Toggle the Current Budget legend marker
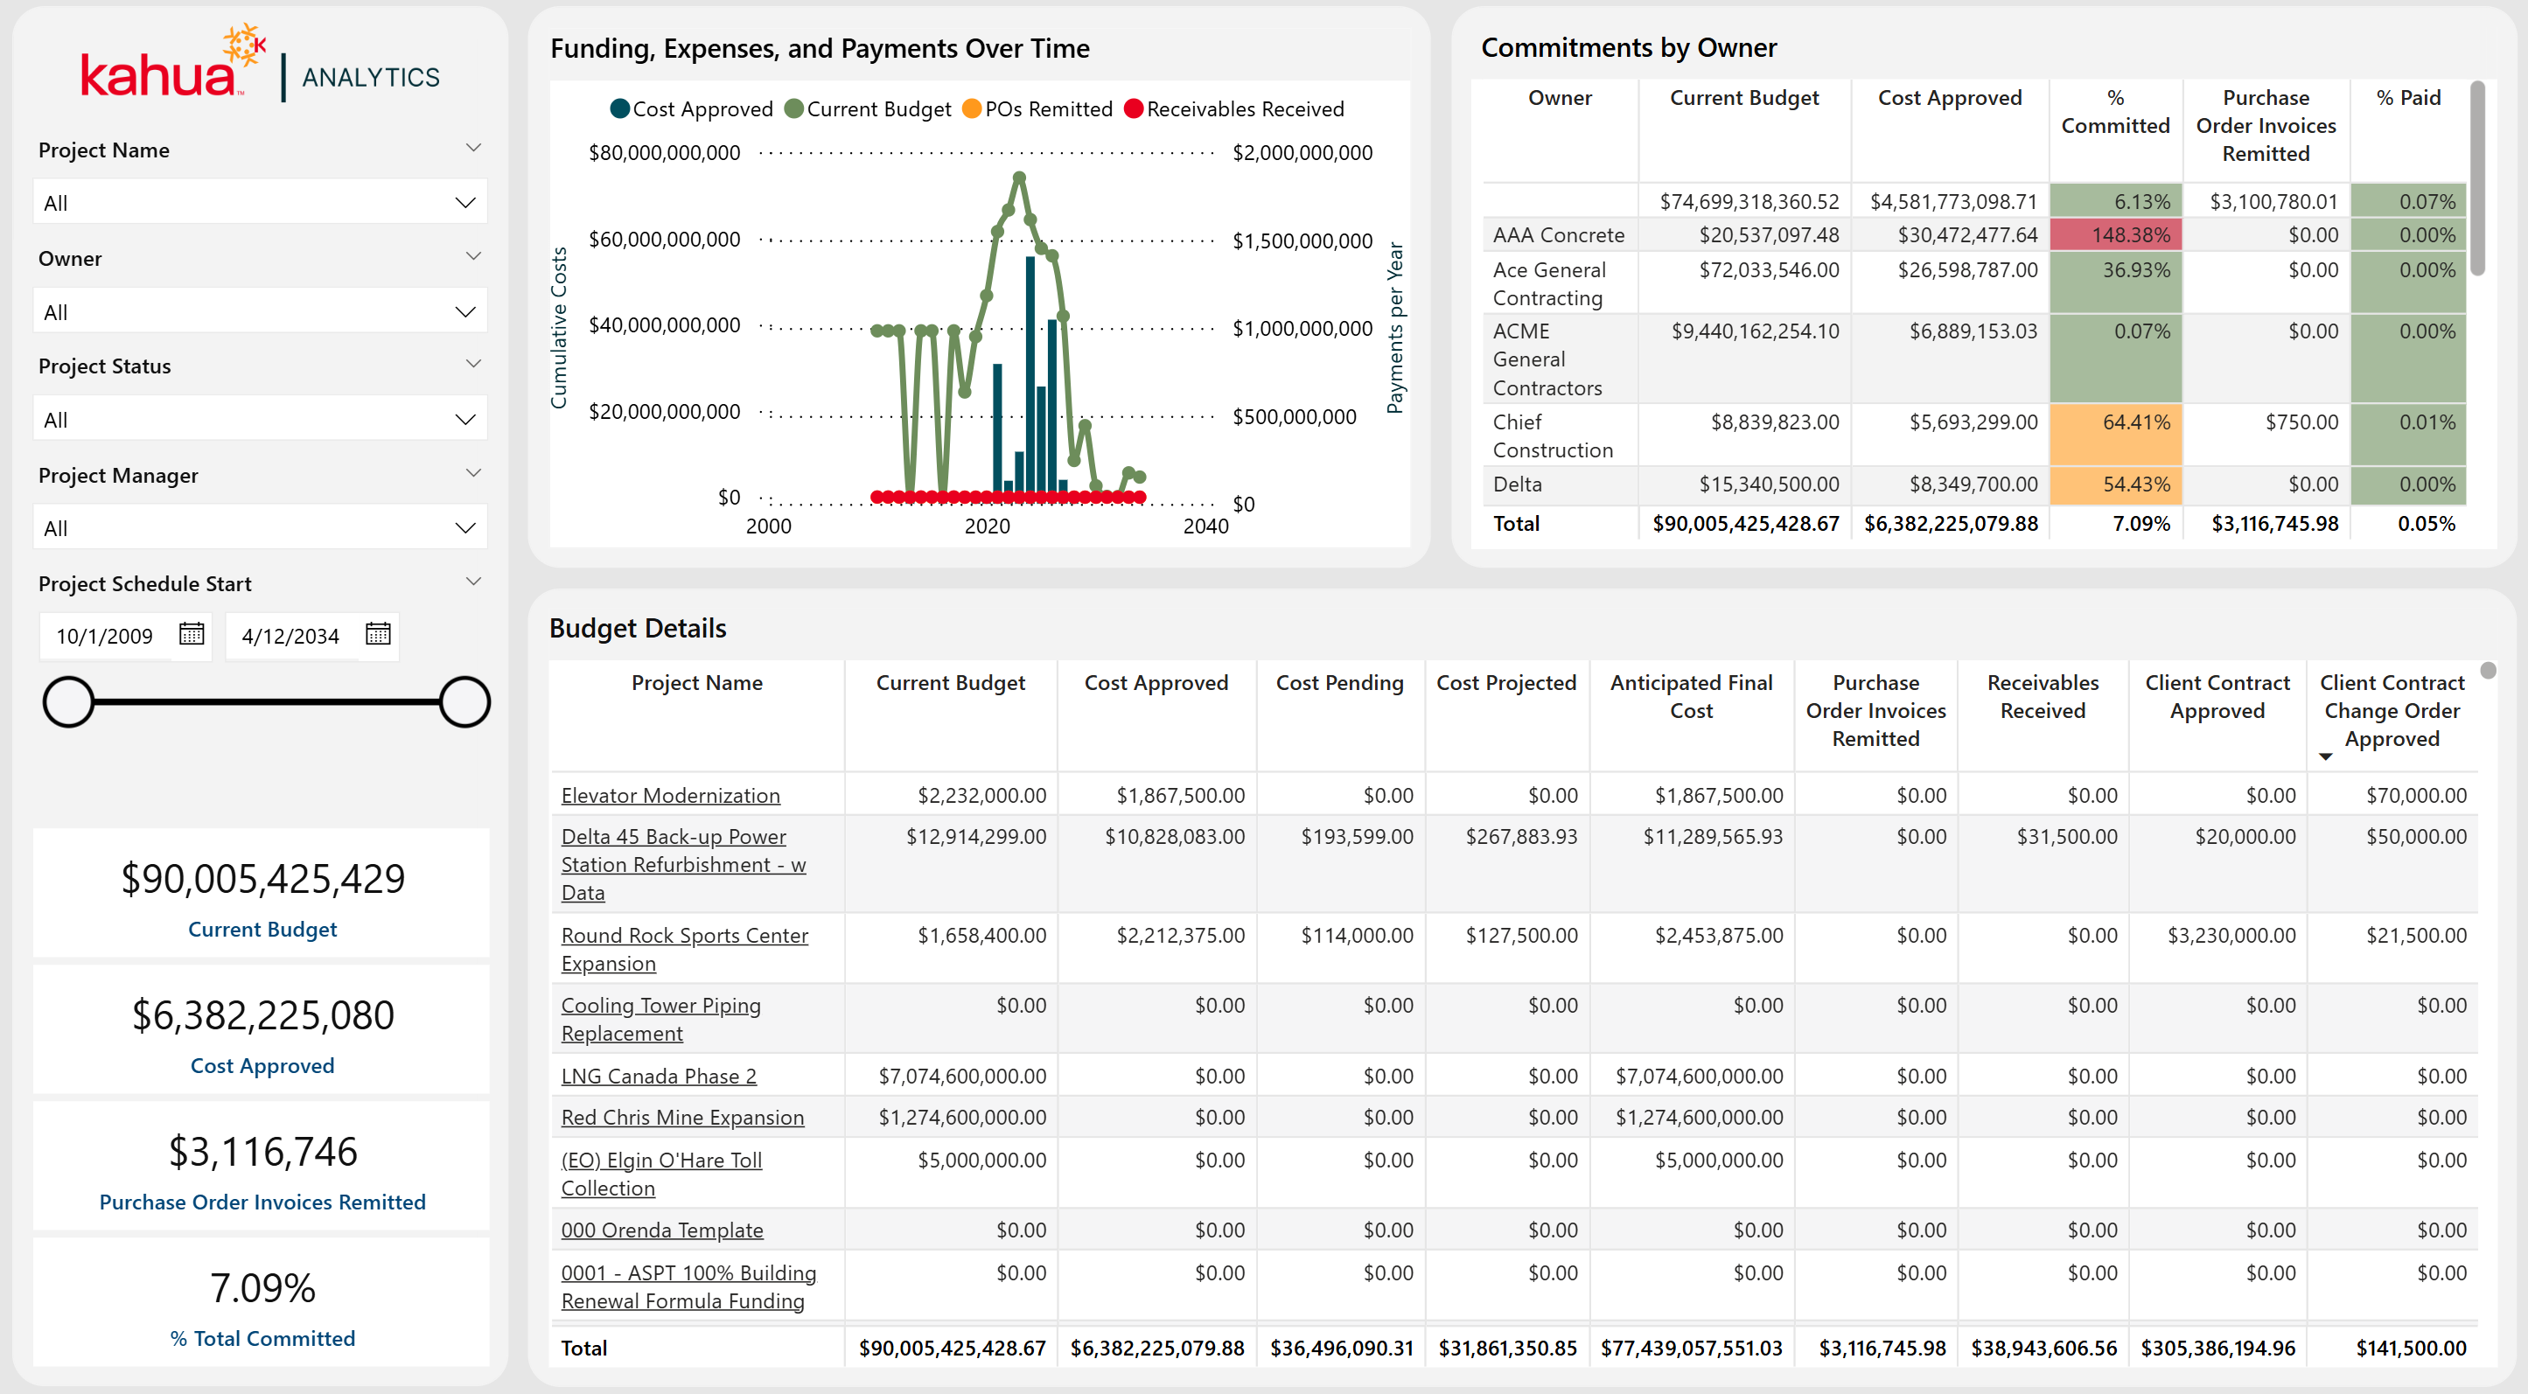This screenshot has width=2528, height=1394. point(794,109)
